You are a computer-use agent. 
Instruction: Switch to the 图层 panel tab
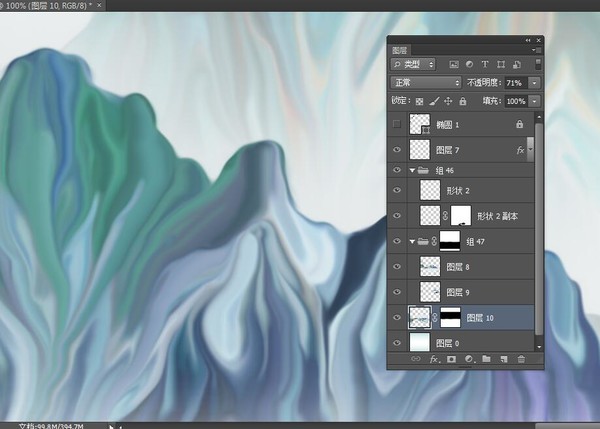(399, 50)
